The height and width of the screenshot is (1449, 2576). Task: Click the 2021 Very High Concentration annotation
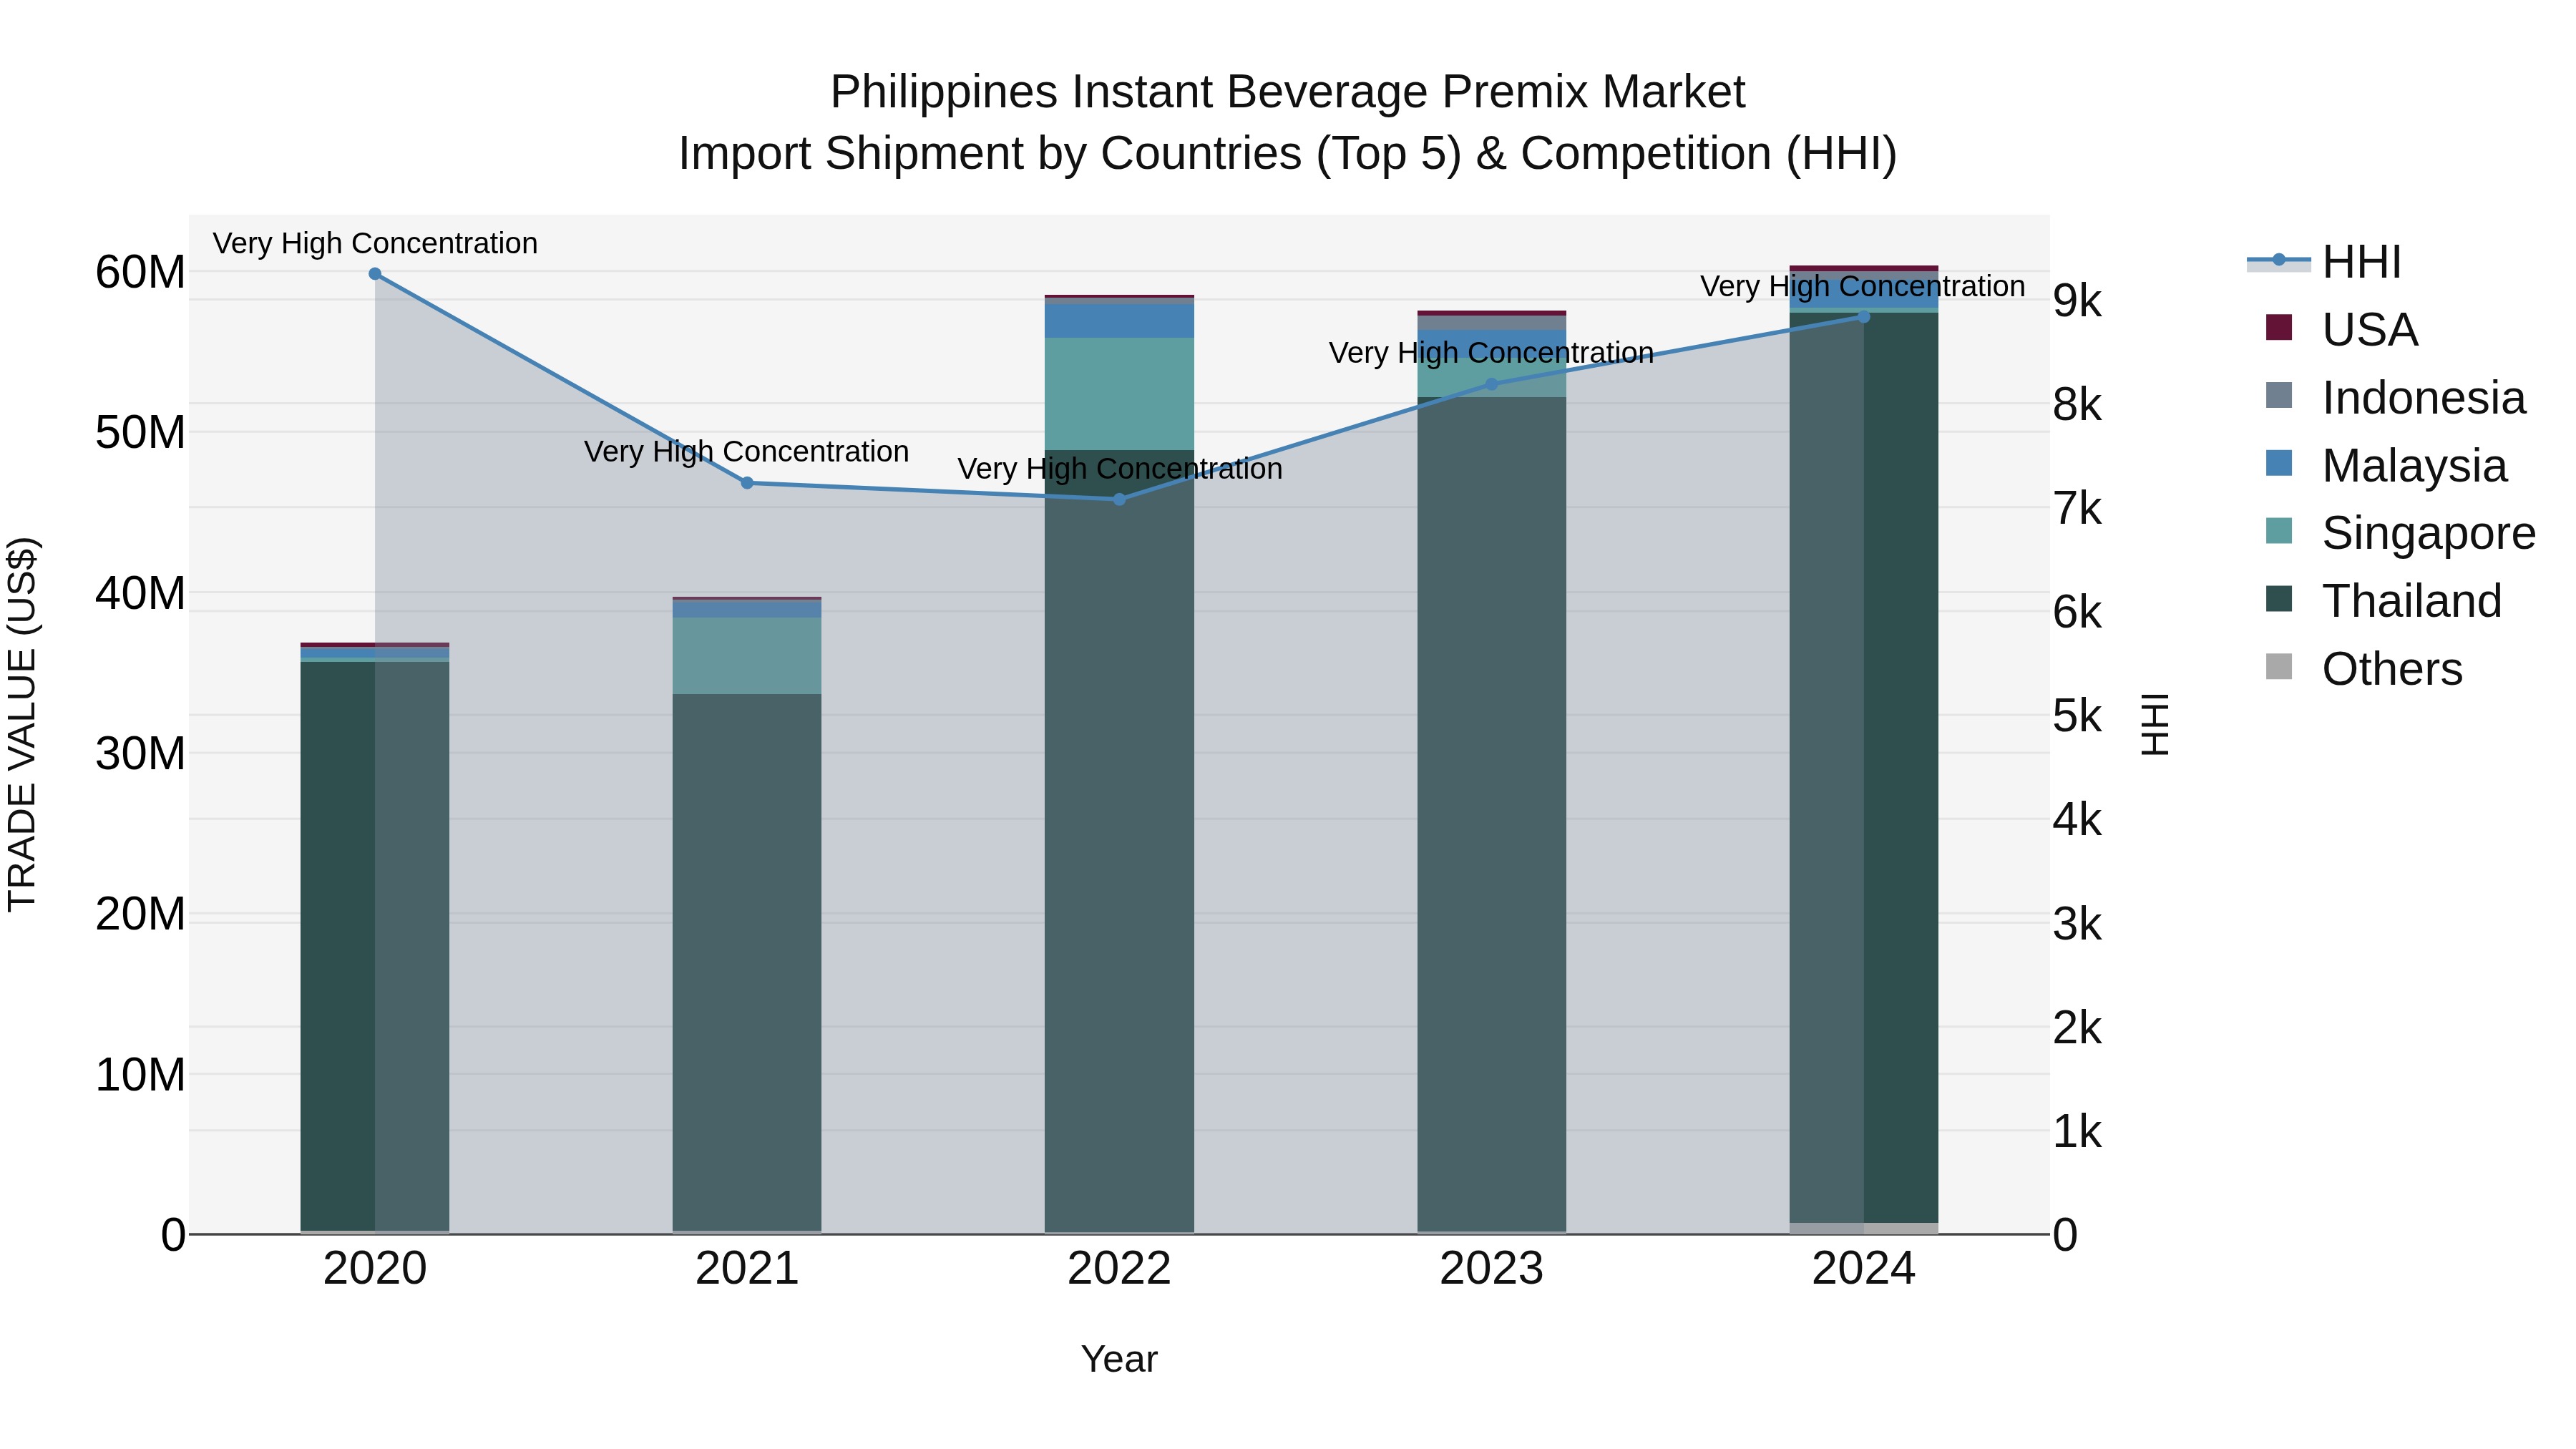coord(747,451)
